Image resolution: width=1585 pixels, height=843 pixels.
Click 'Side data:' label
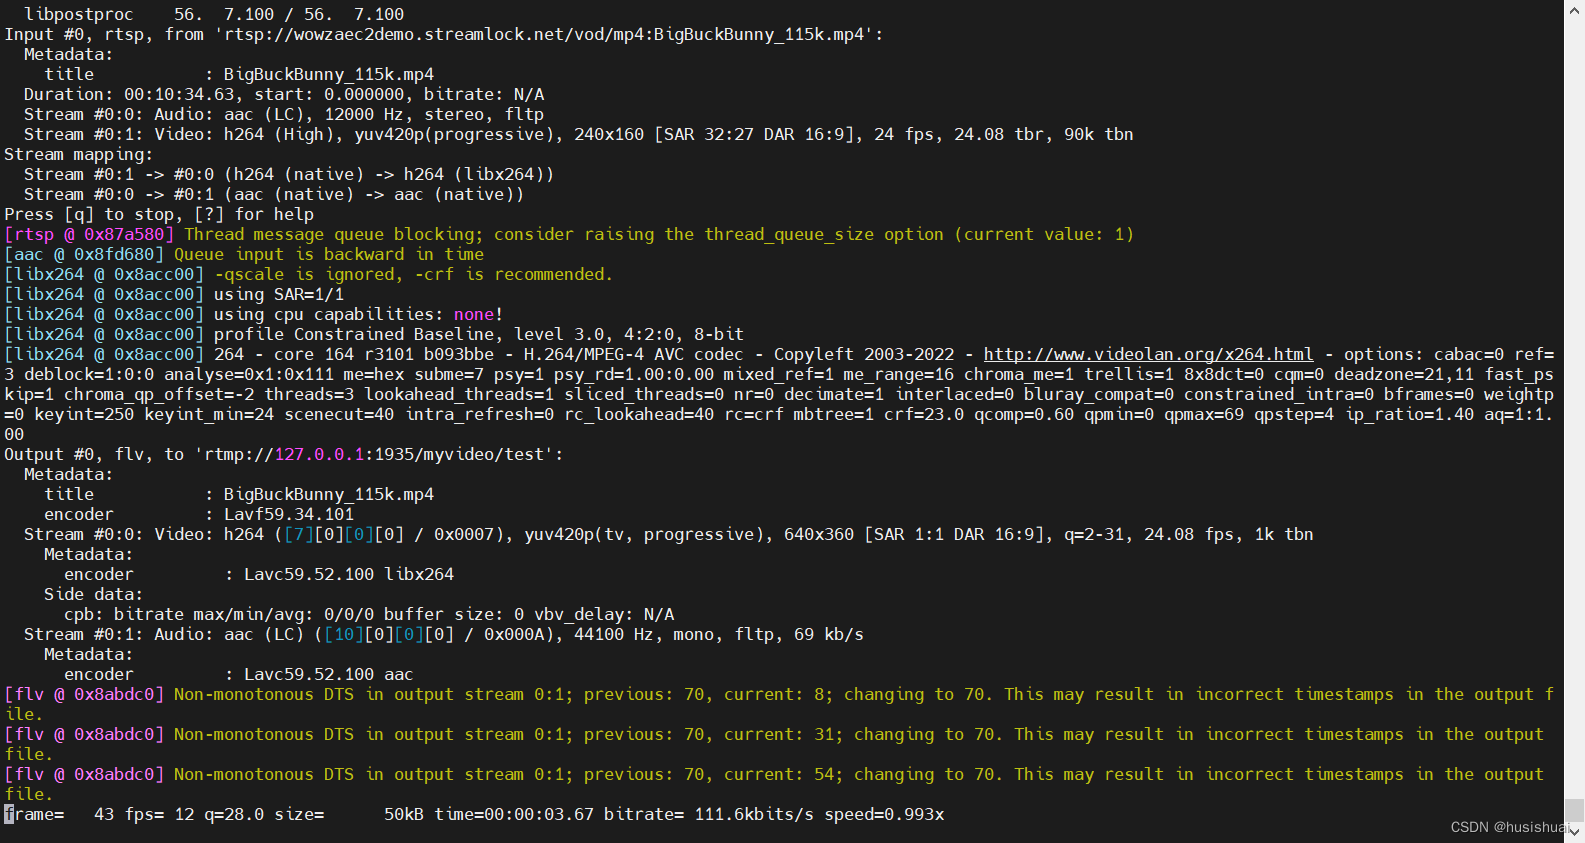tap(93, 594)
